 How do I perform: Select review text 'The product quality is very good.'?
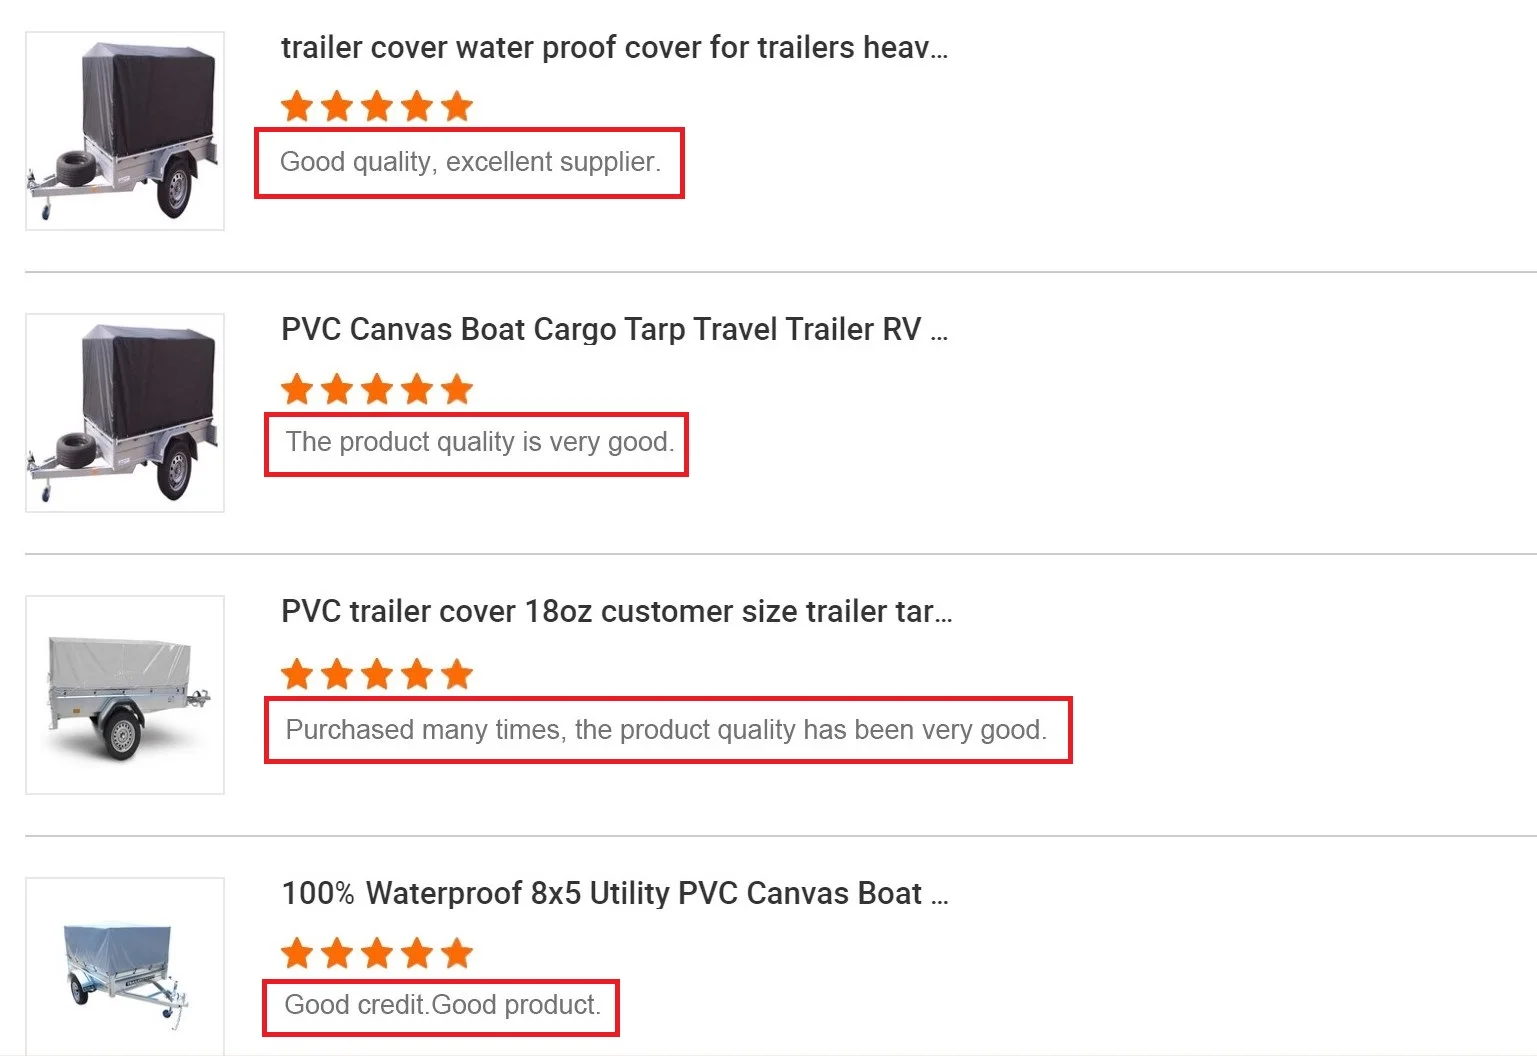click(480, 442)
